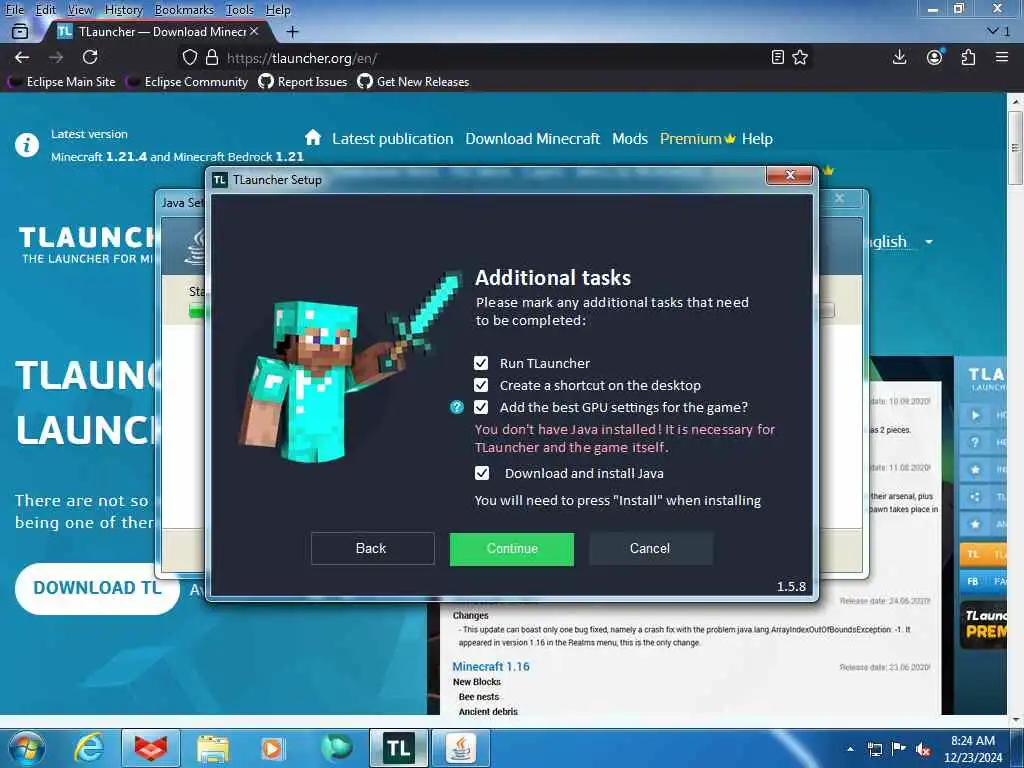Cancel the TLauncher Setup dialog

(x=650, y=549)
